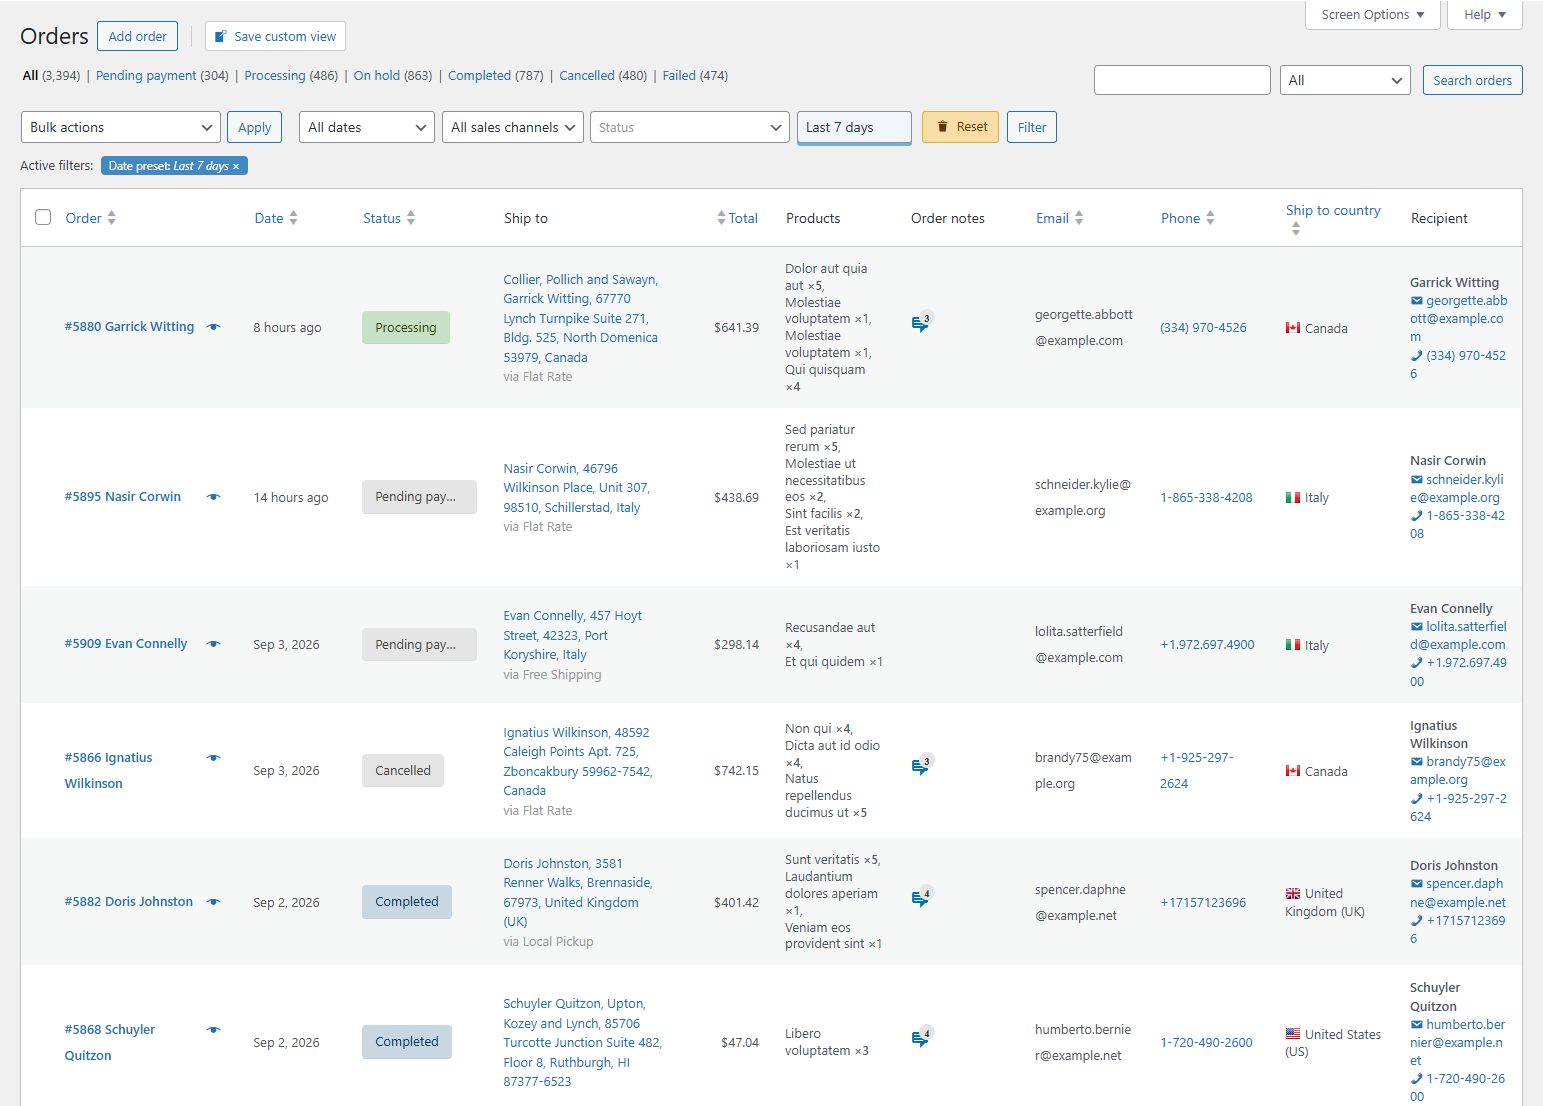1543x1106 pixels.
Task: Show Processing (486) orders
Action: coord(291,76)
